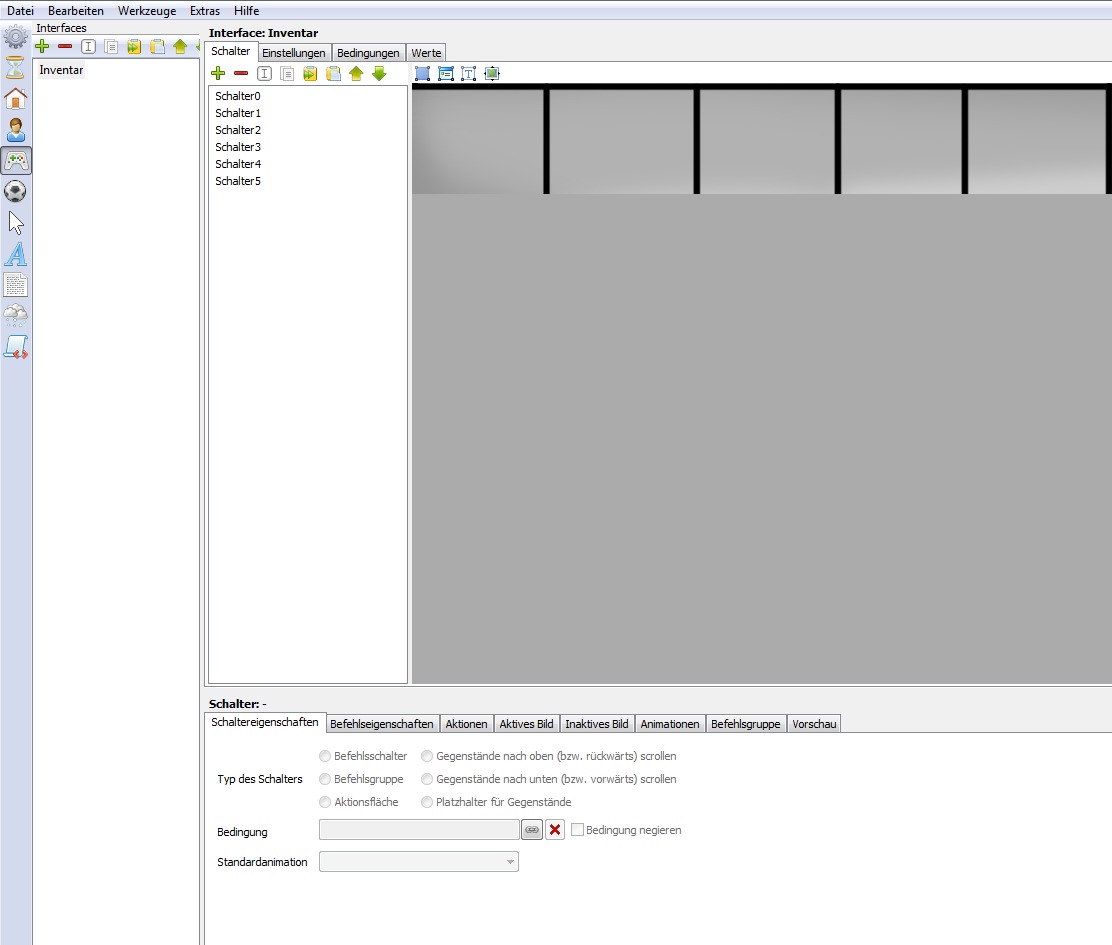Add new interface with green plus
The height and width of the screenshot is (945, 1112).
point(43,47)
